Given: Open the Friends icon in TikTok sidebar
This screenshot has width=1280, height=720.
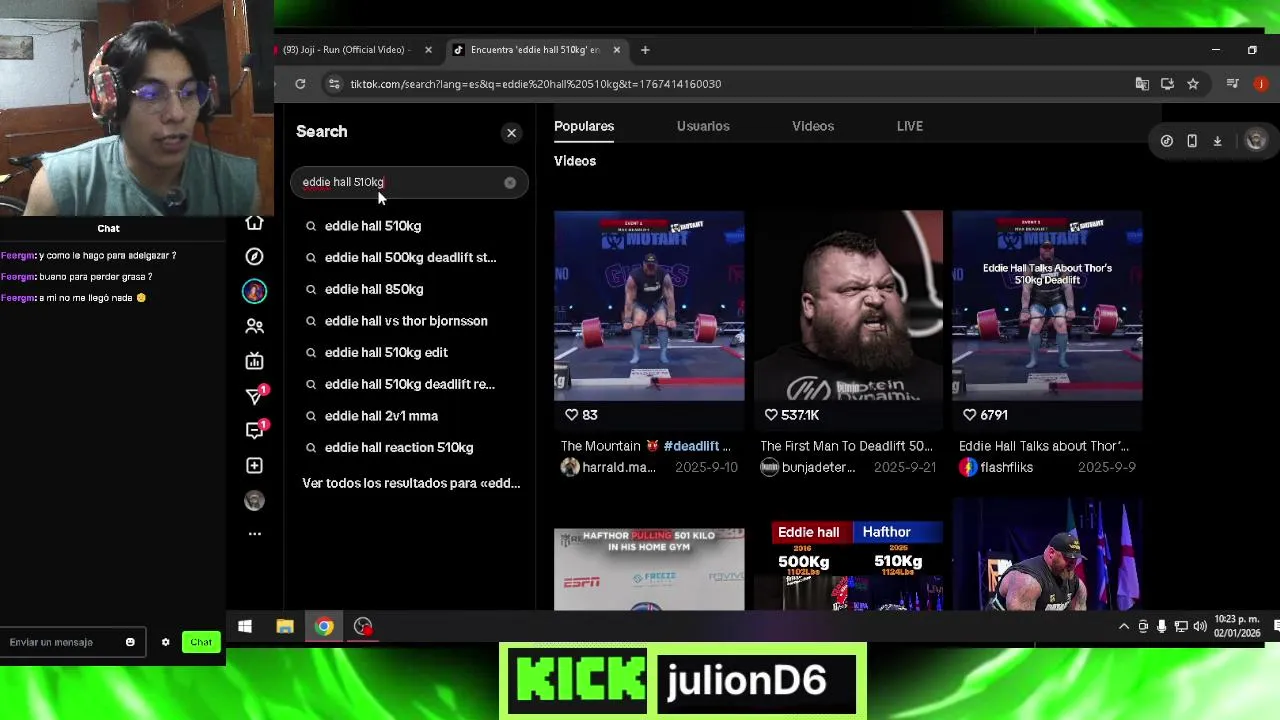Looking at the screenshot, I should pos(254,326).
